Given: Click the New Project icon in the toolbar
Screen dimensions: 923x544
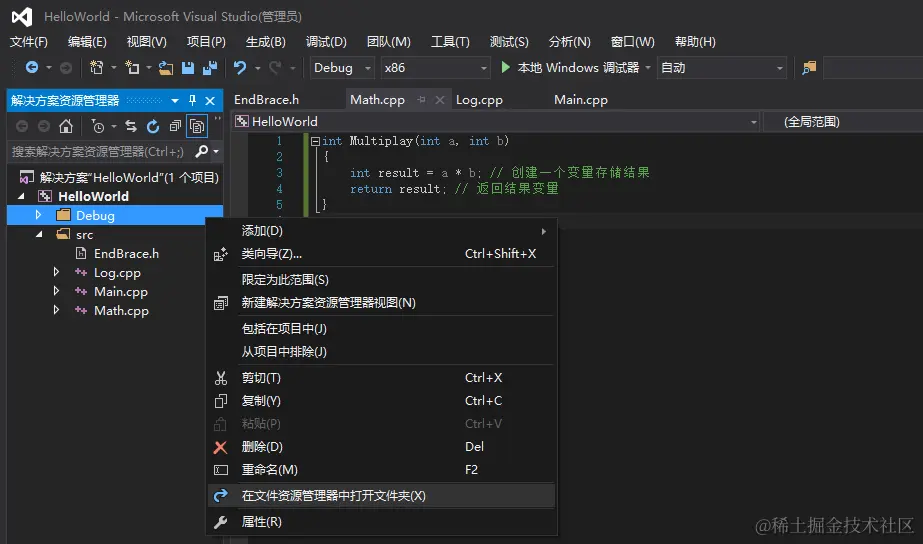Looking at the screenshot, I should (x=97, y=68).
